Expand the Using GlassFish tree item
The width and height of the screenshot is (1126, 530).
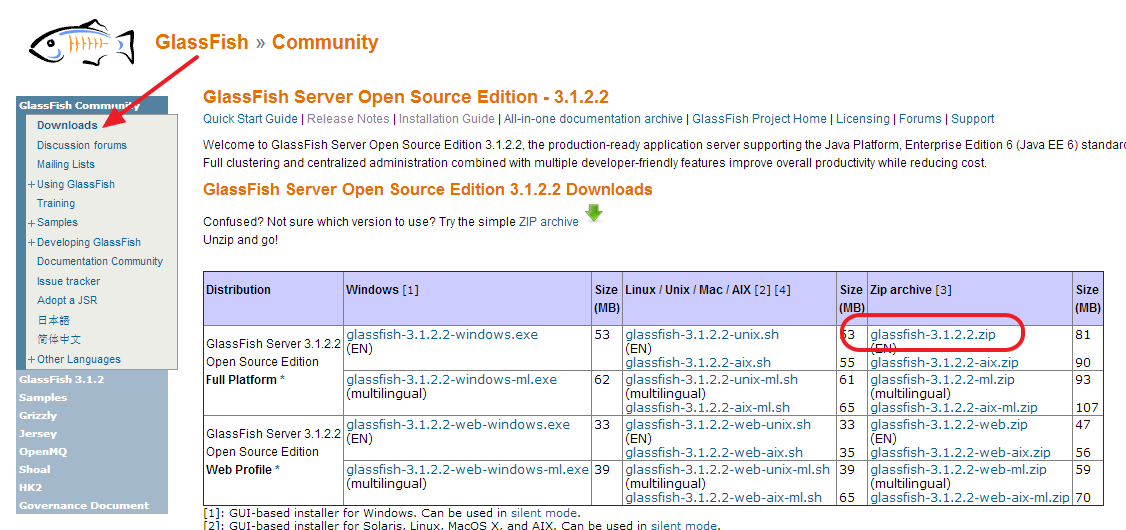[32, 185]
